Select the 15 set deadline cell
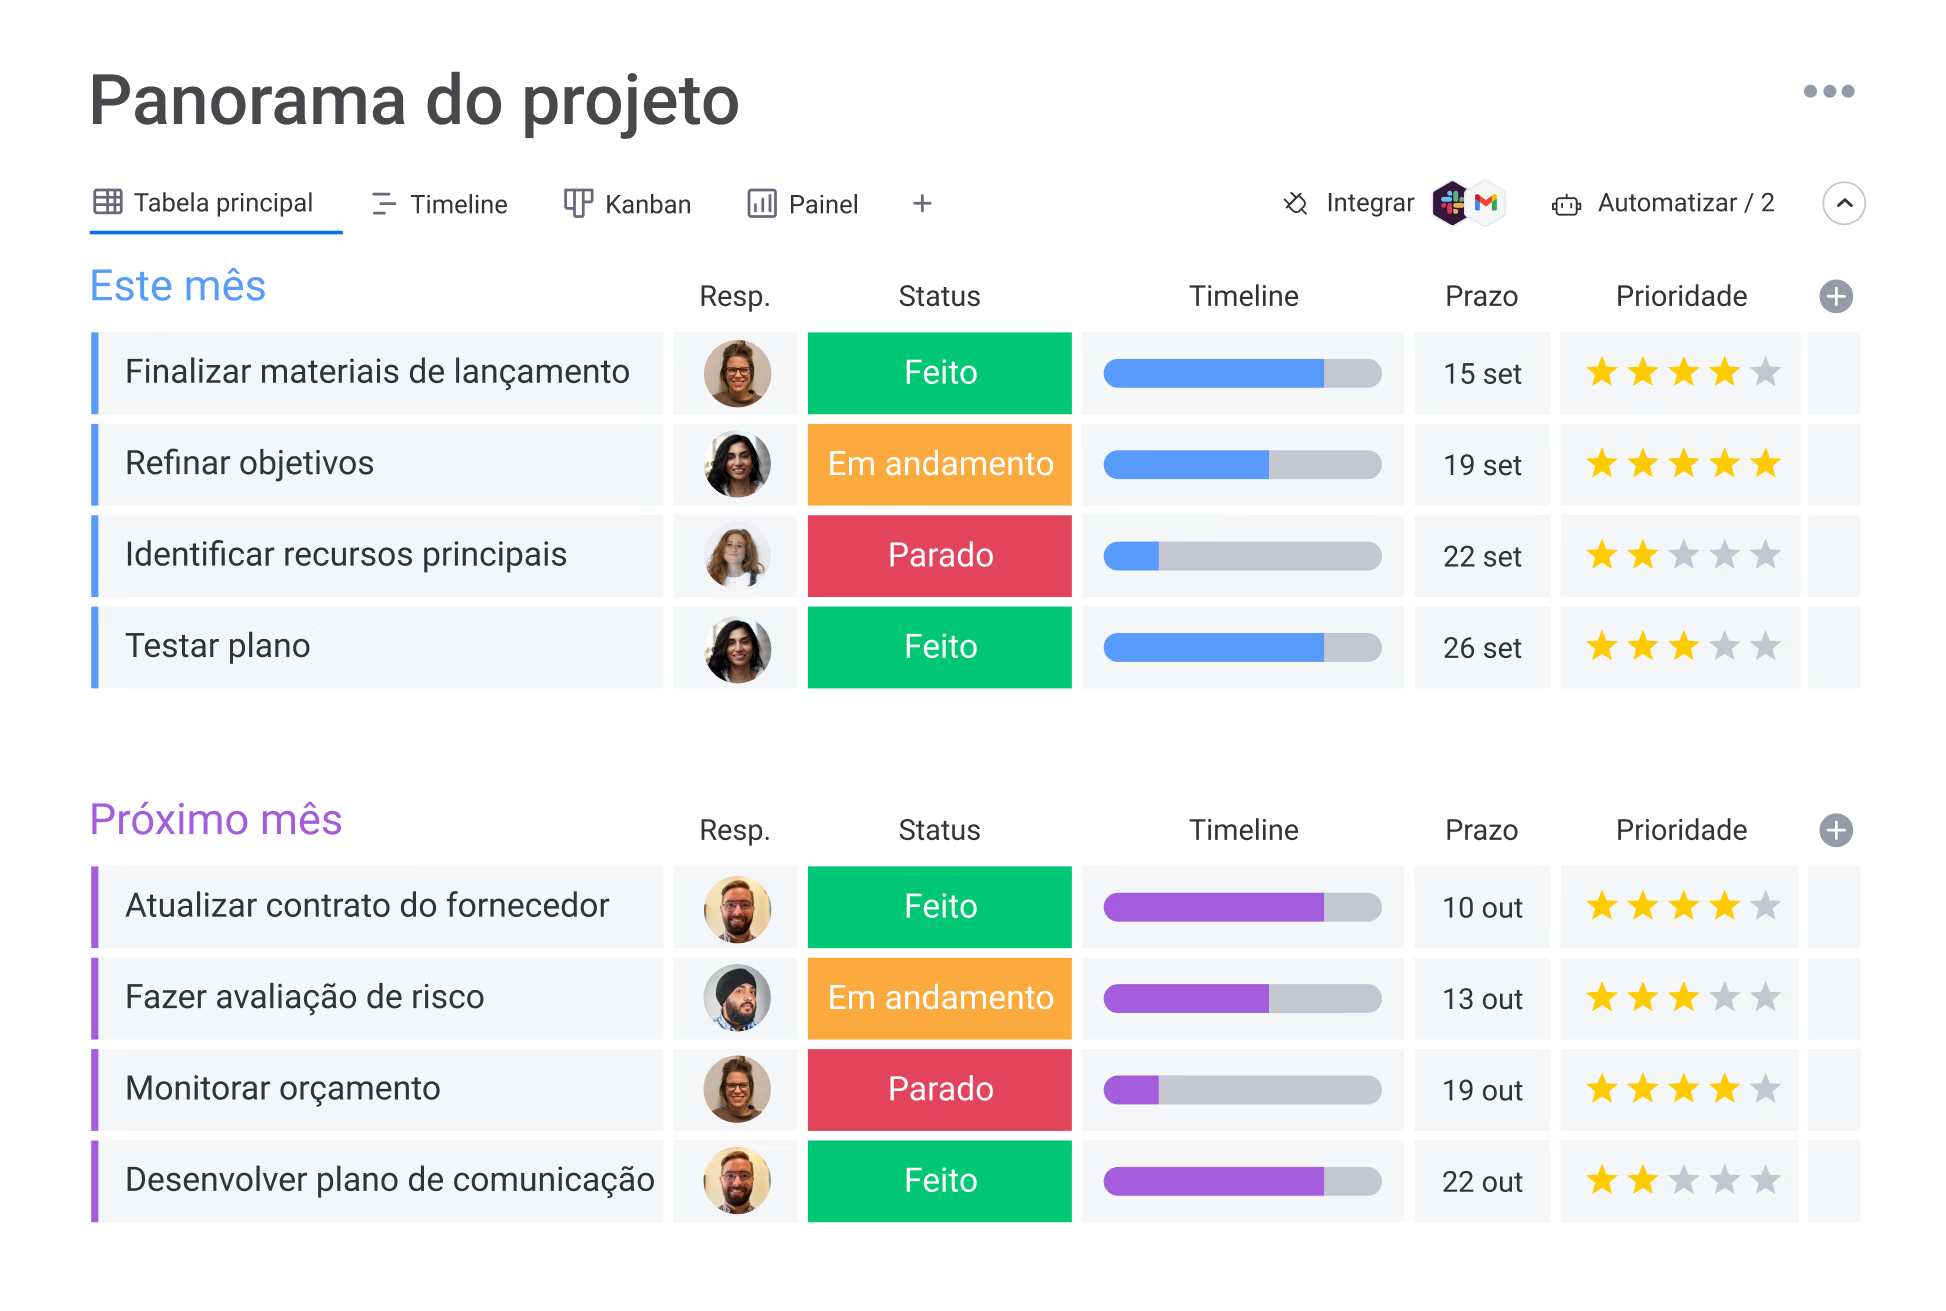This screenshot has width=1946, height=1311. click(1481, 374)
